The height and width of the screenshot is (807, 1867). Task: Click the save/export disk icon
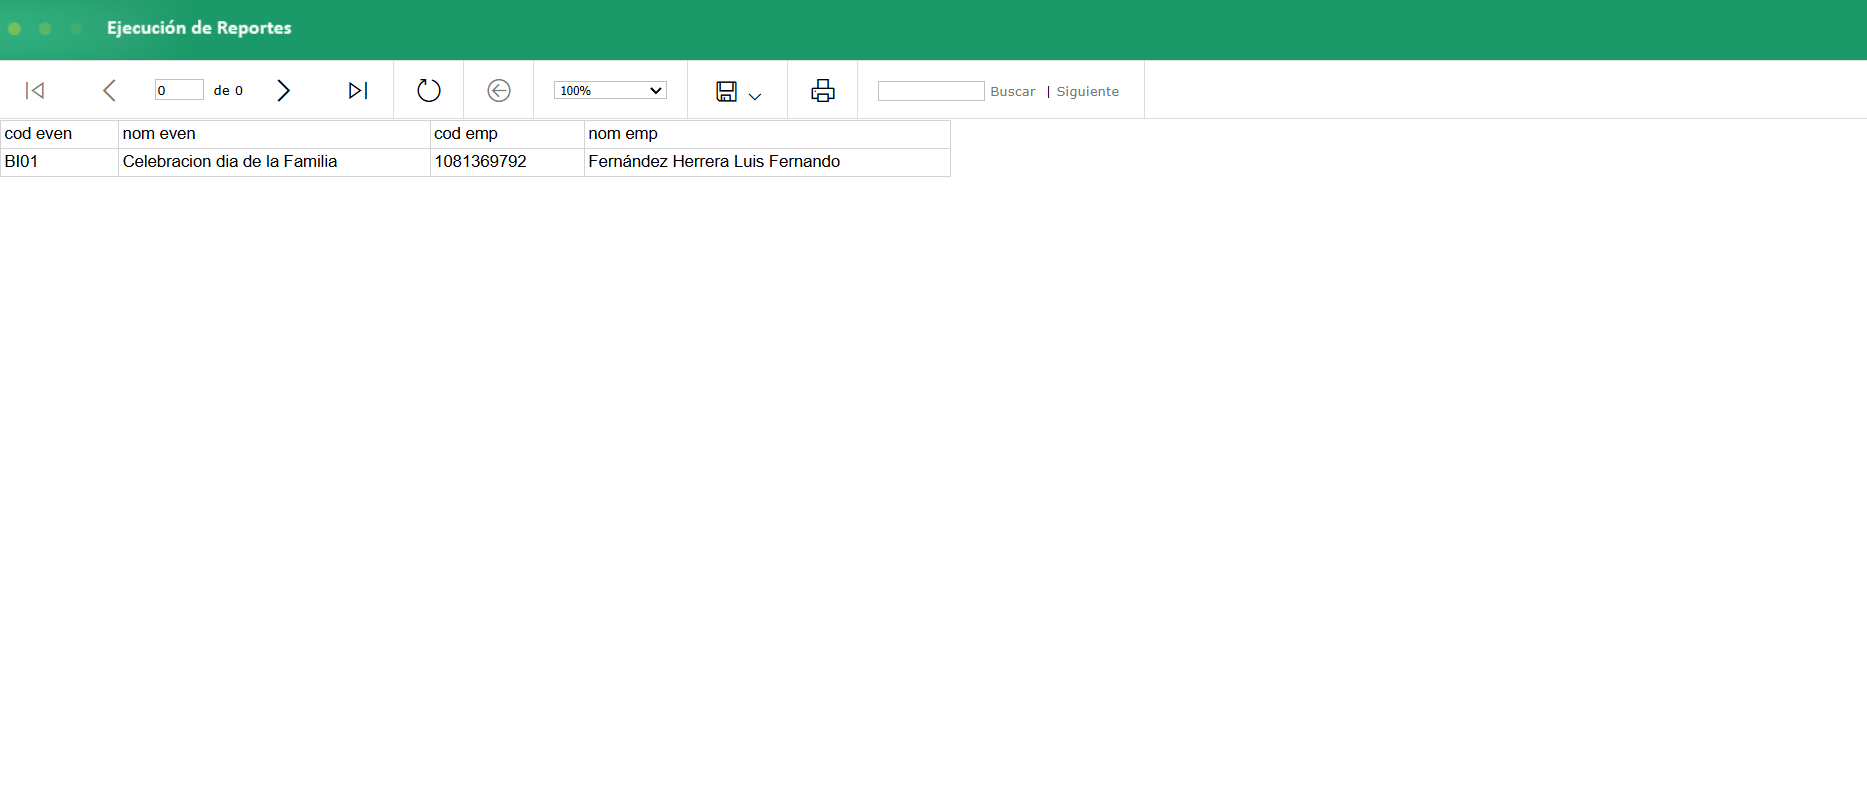click(727, 92)
